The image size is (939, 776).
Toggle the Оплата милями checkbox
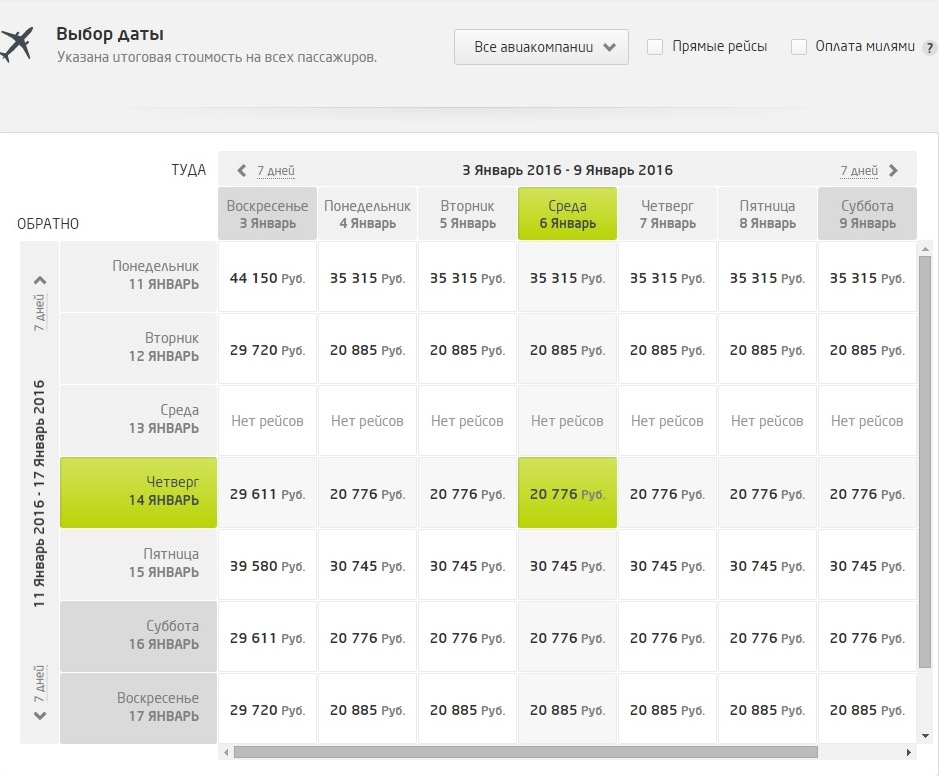click(799, 47)
